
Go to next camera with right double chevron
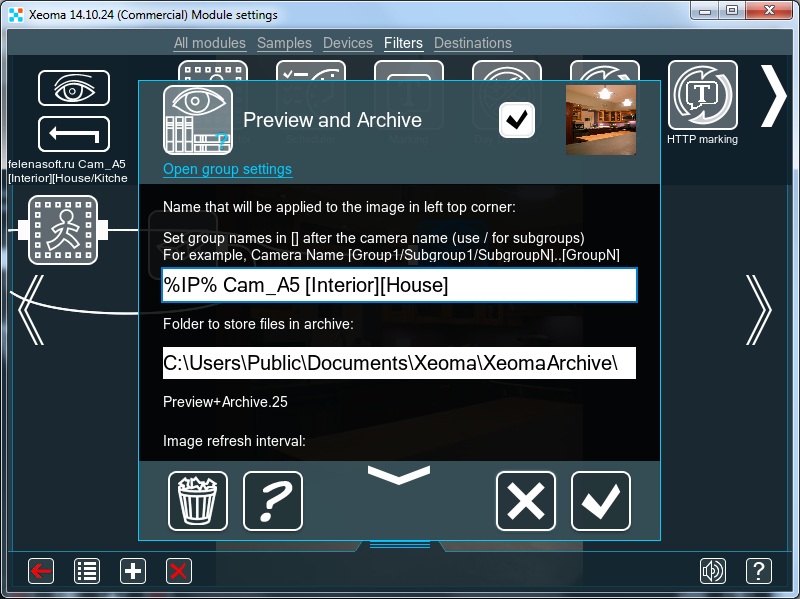coord(759,310)
